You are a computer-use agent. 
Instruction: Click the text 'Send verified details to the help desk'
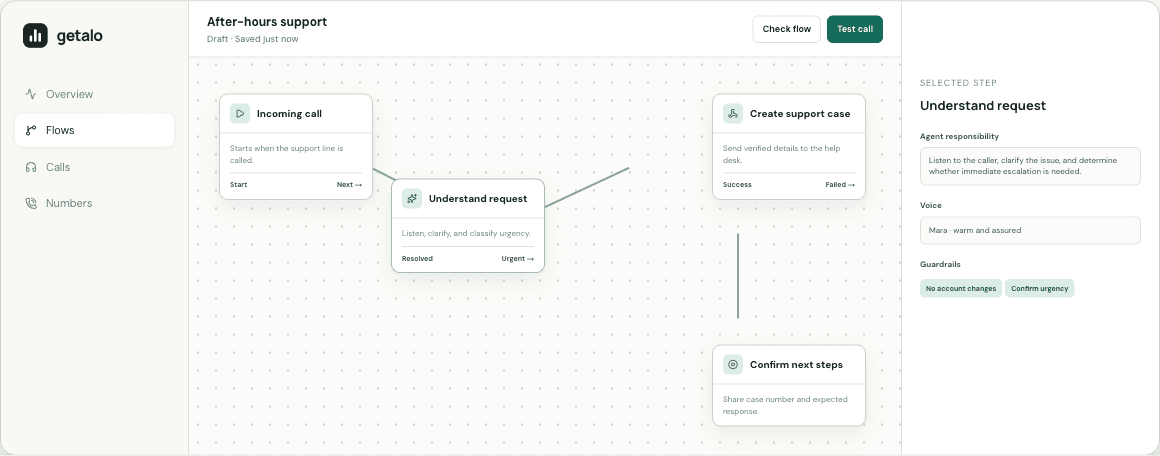tap(783, 154)
